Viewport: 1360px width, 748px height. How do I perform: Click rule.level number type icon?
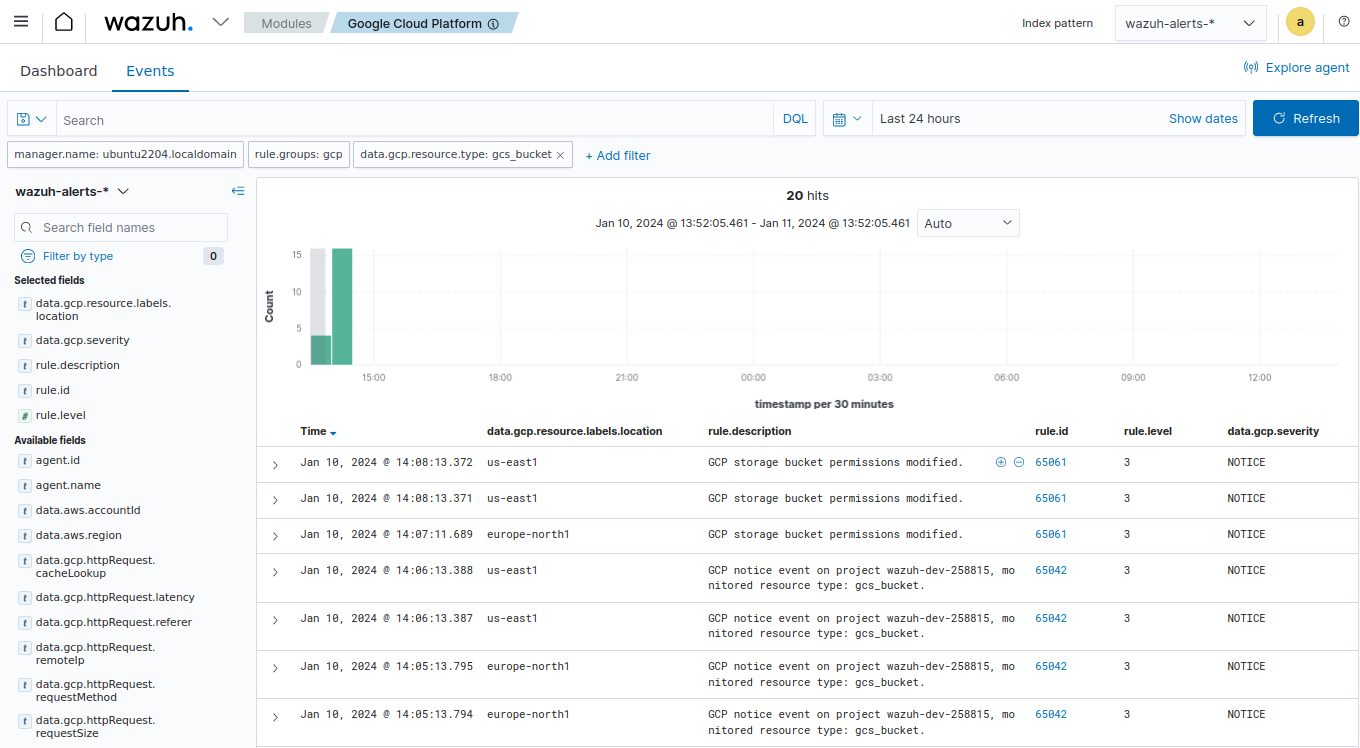coord(25,416)
